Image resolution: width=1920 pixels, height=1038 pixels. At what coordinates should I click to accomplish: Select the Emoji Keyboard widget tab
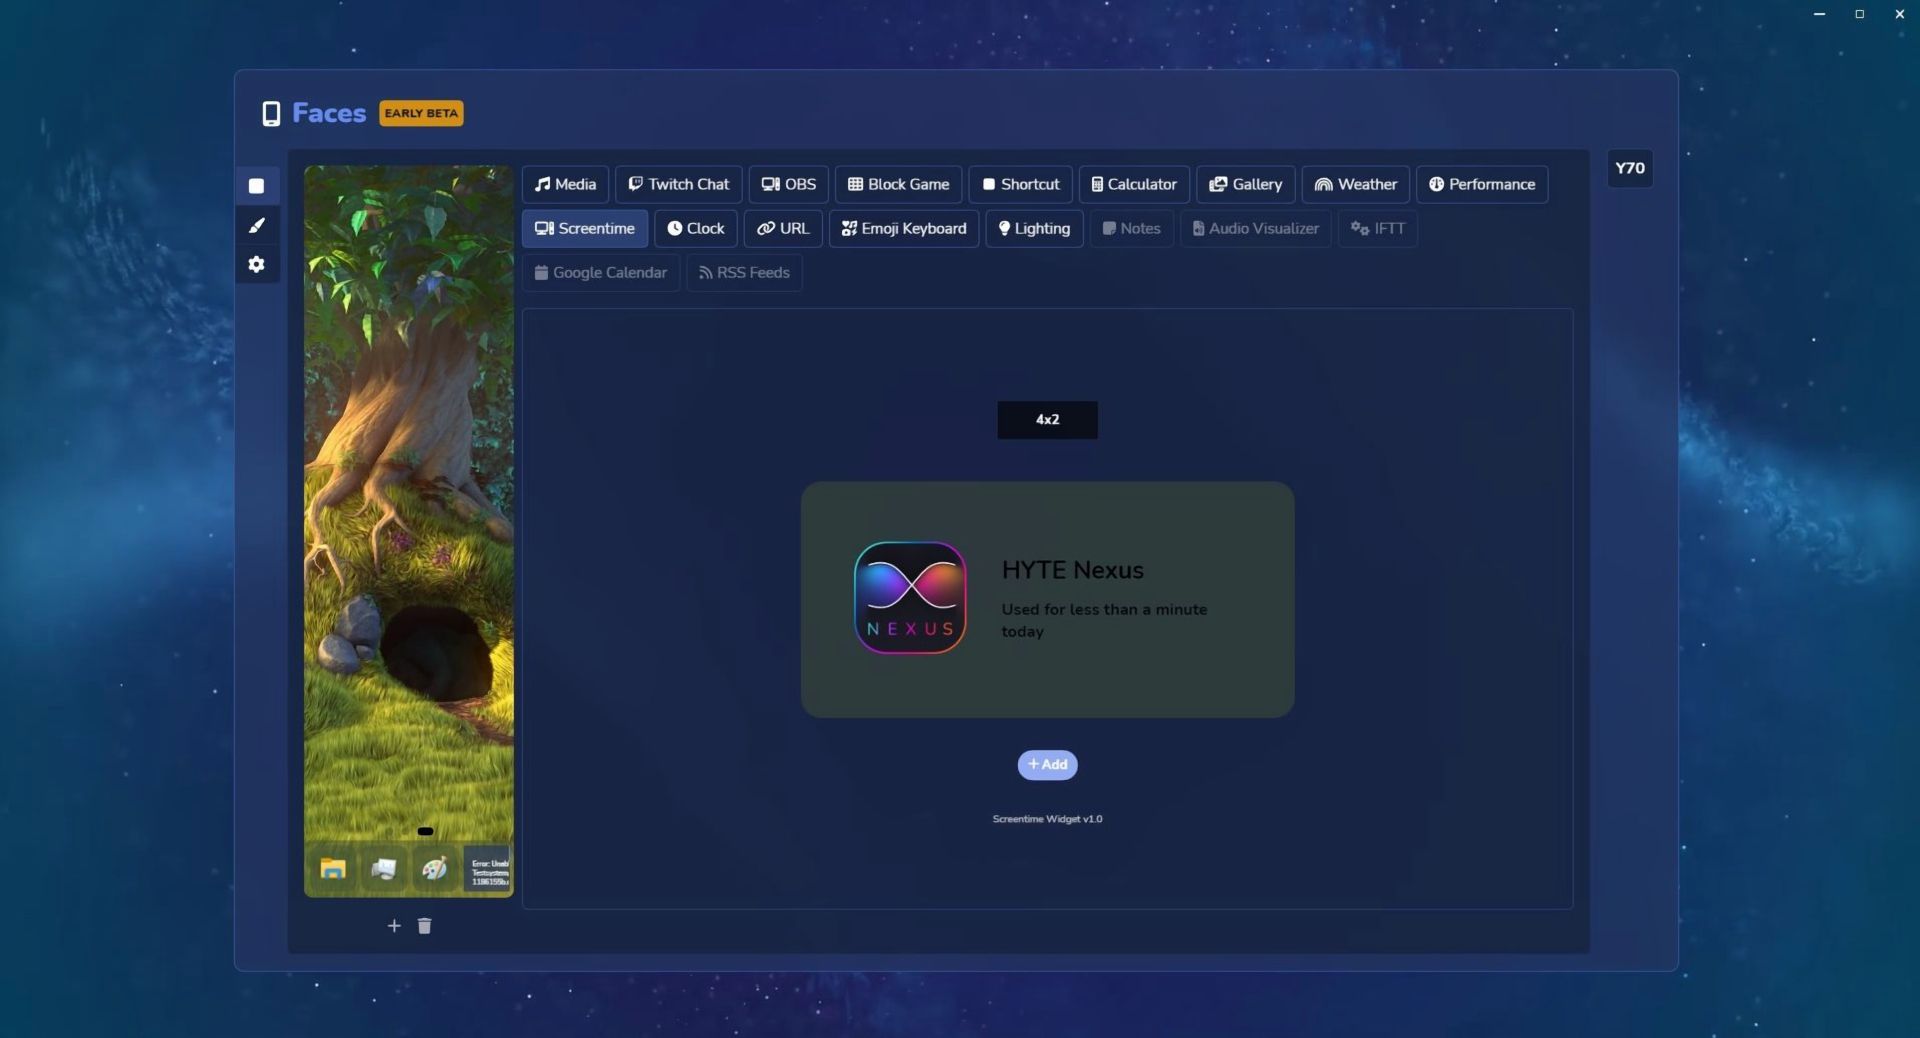point(904,228)
